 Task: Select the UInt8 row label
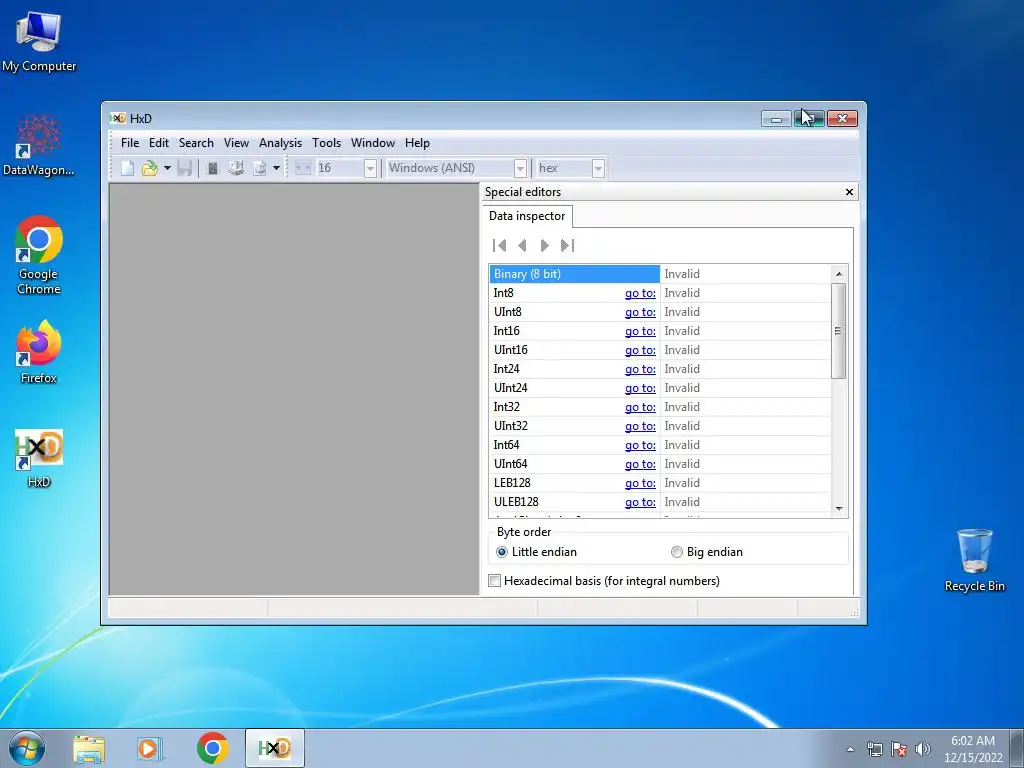click(x=507, y=312)
